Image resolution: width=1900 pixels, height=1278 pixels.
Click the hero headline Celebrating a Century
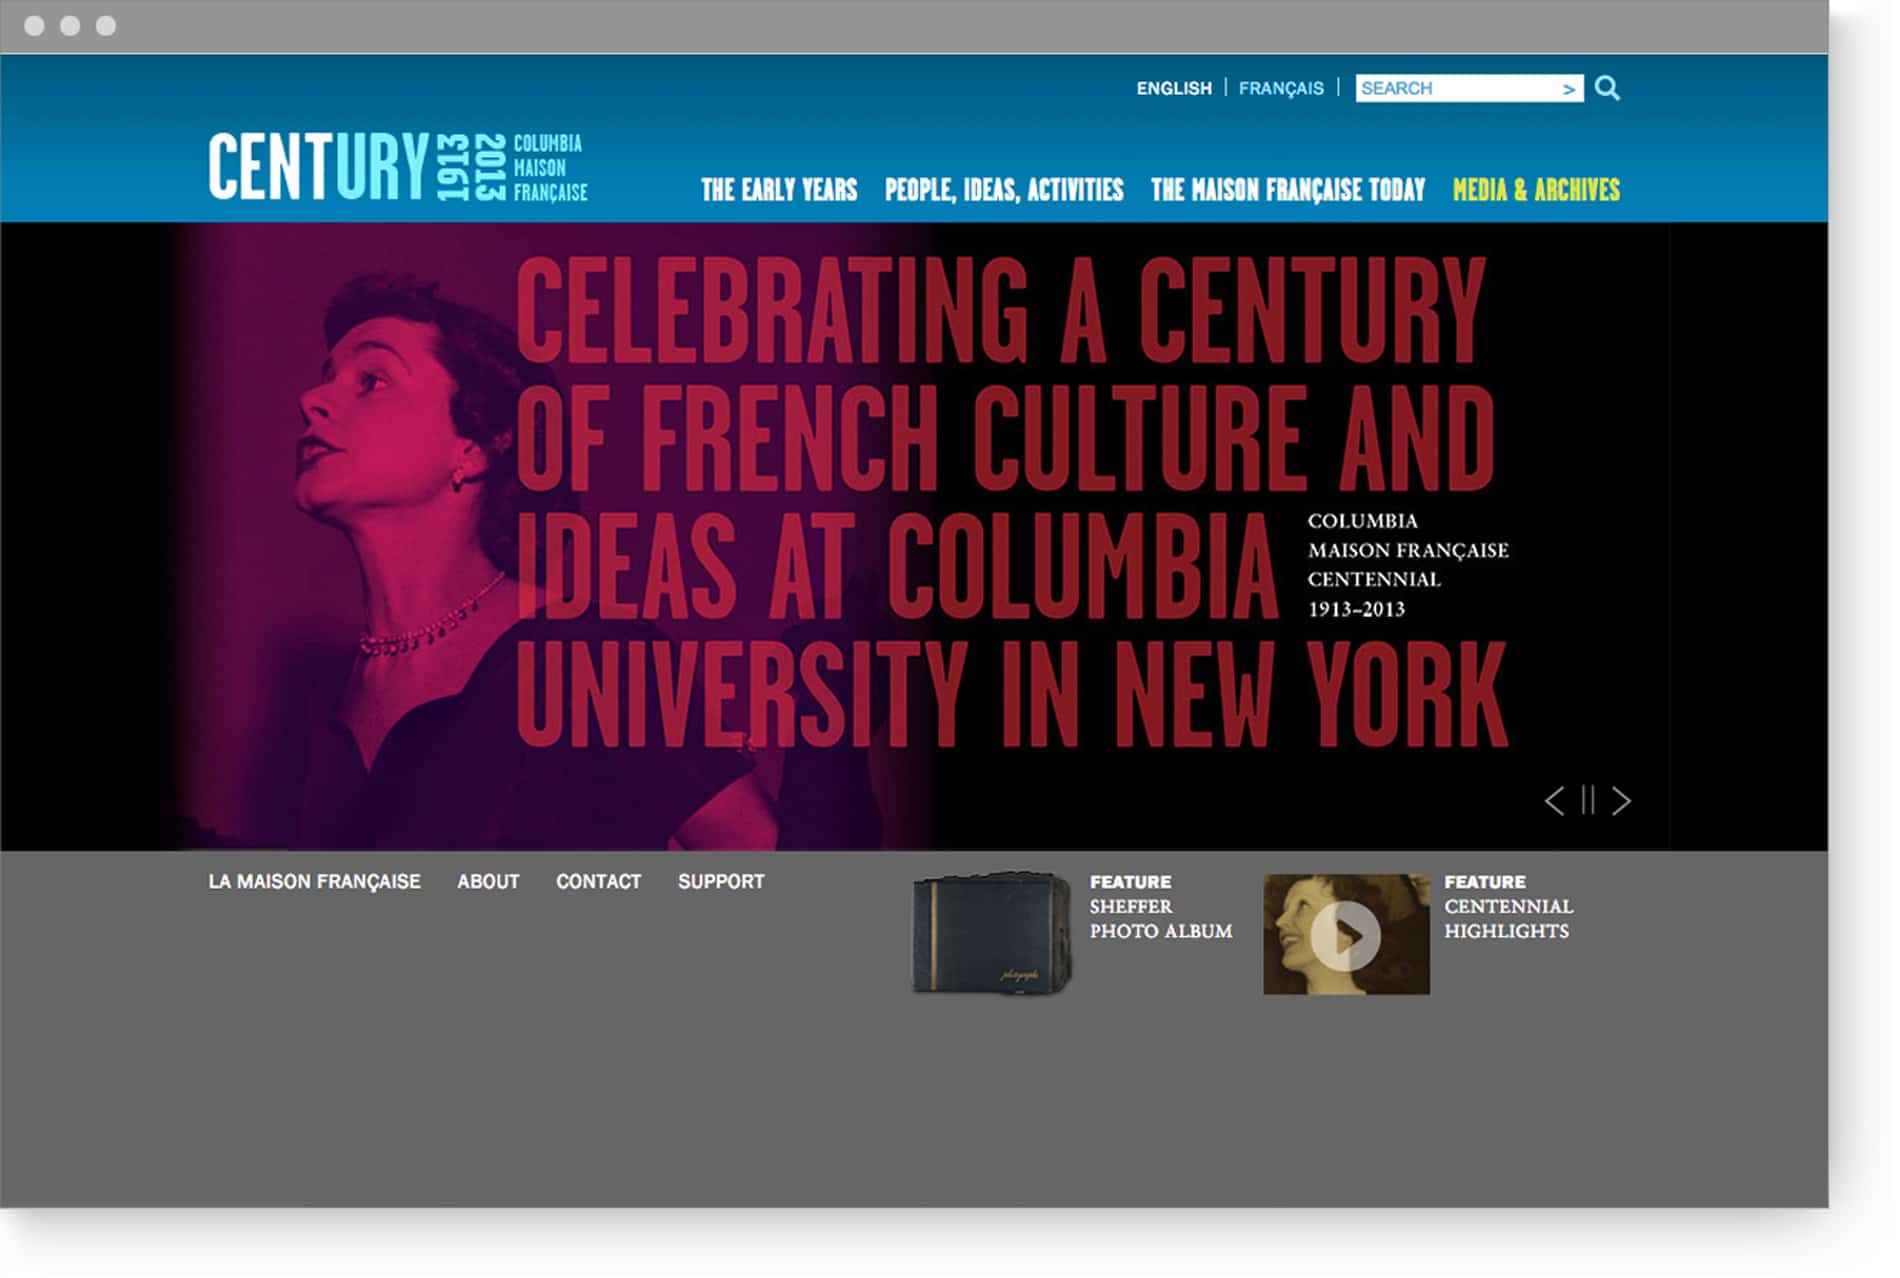click(x=1010, y=501)
